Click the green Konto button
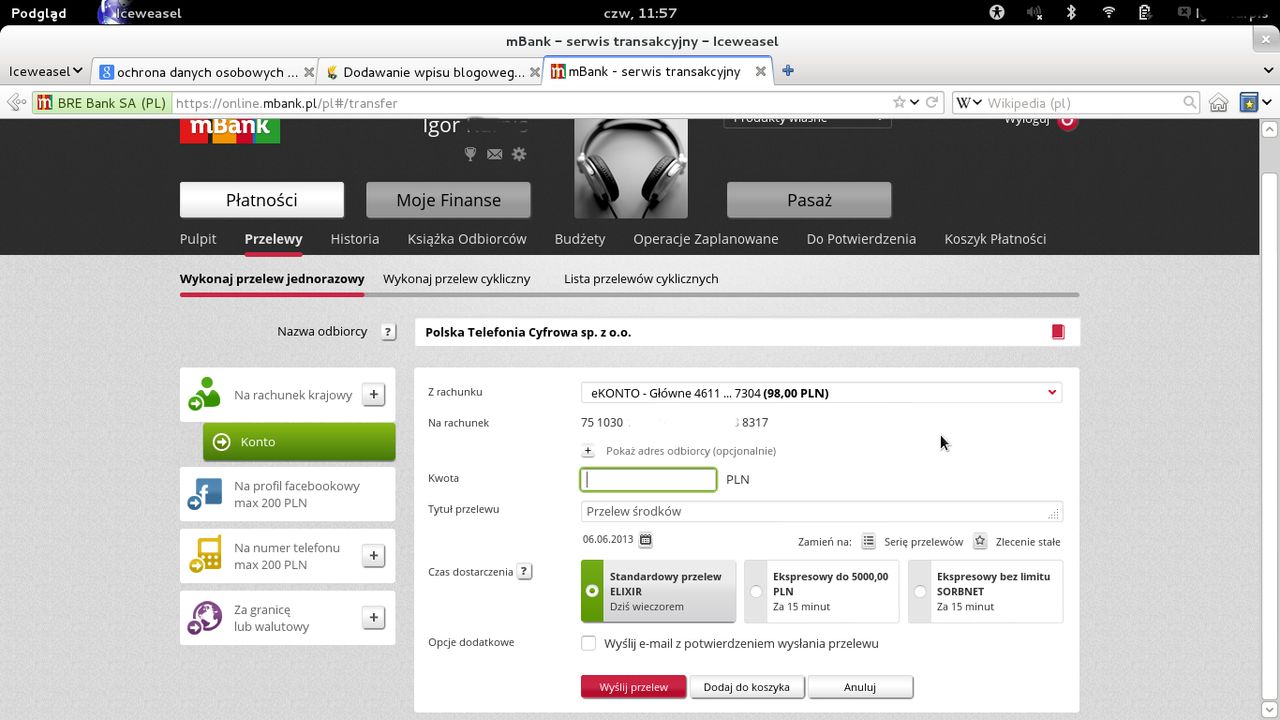1280x720 pixels. pos(299,441)
